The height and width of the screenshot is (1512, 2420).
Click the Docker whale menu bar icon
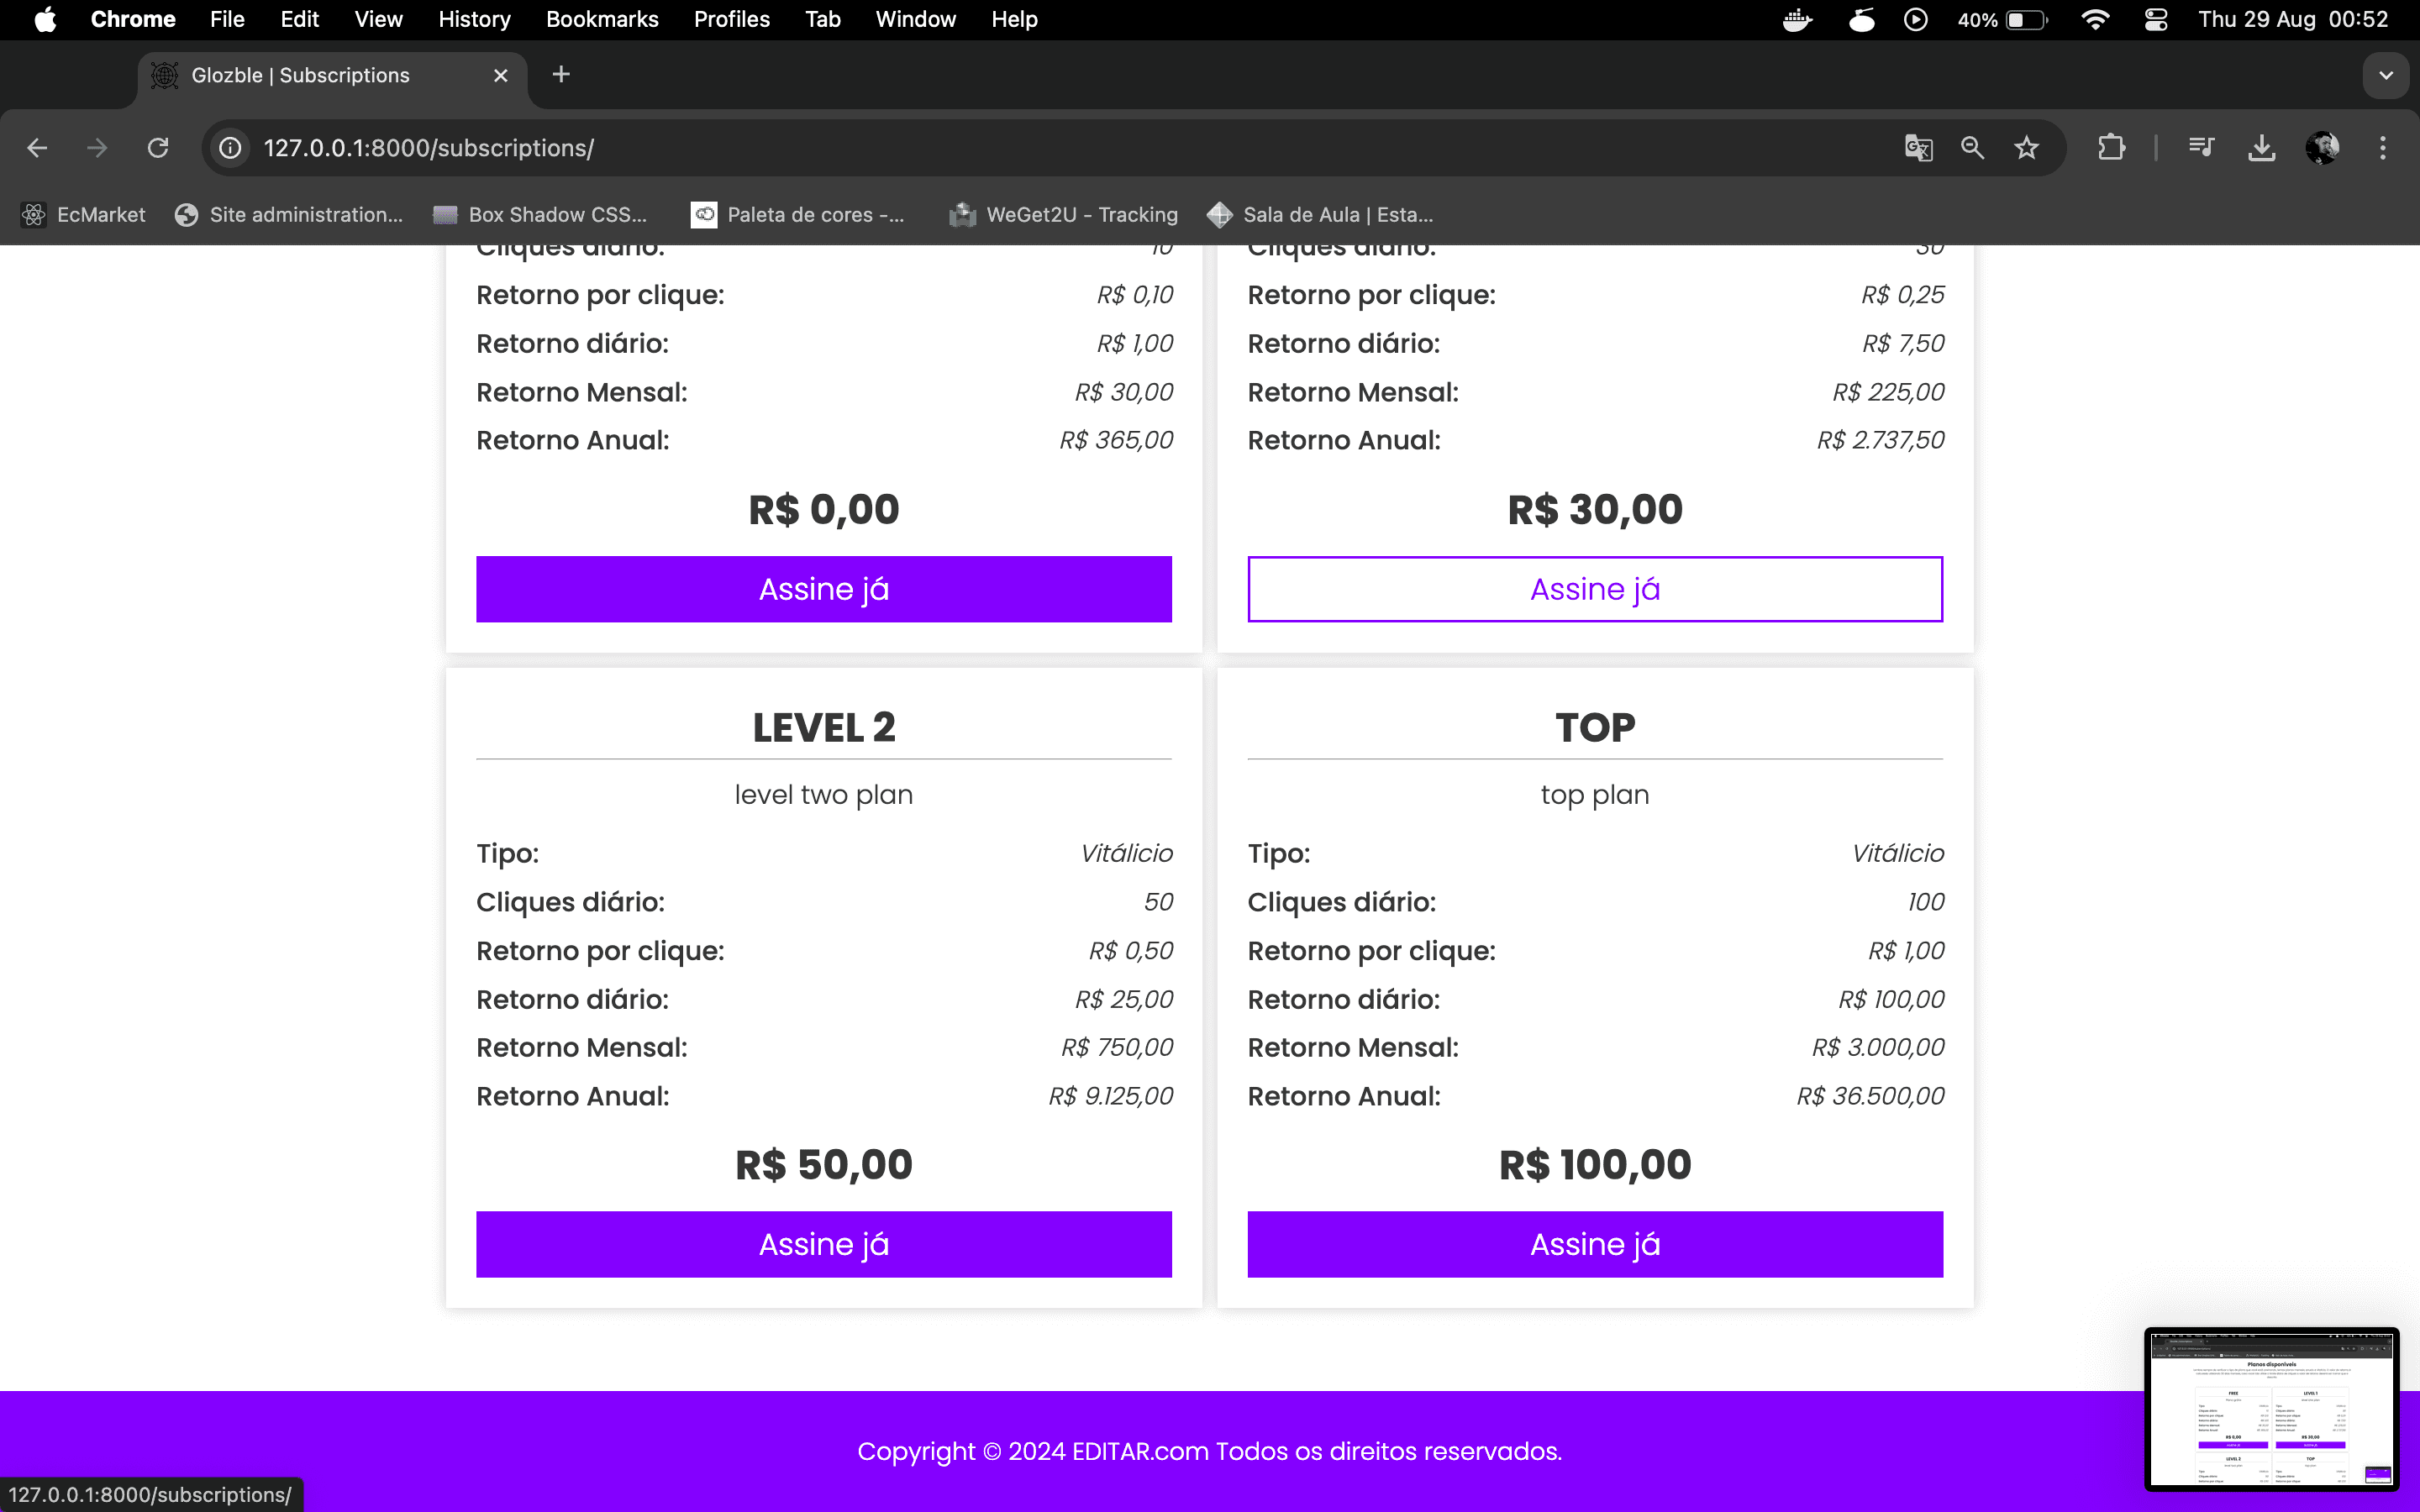[x=1798, y=19]
